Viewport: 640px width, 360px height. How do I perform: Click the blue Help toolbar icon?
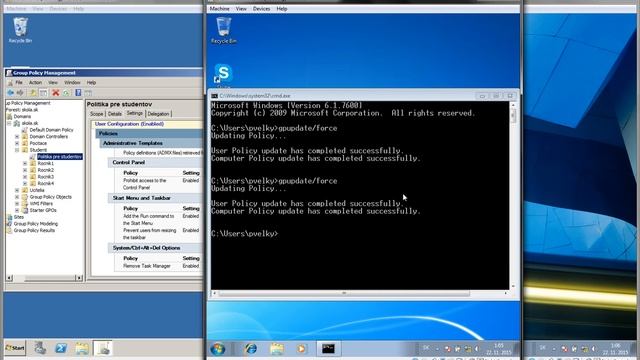[78, 93]
